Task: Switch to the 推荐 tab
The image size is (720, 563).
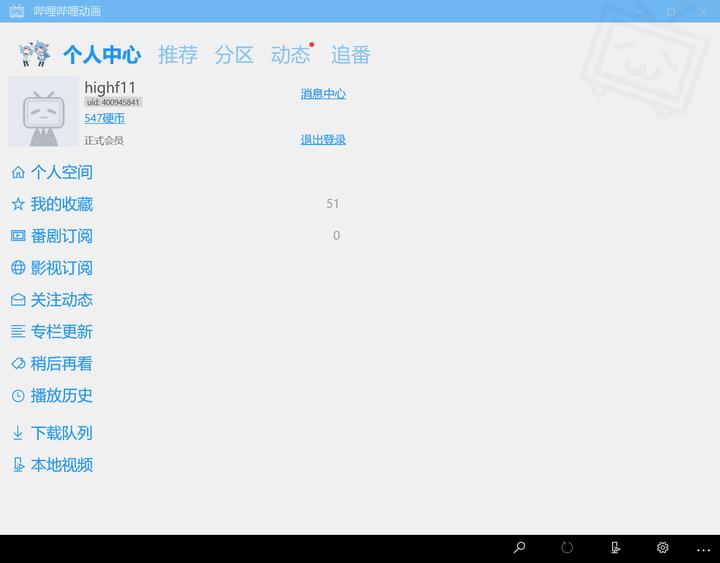Action: 178,55
